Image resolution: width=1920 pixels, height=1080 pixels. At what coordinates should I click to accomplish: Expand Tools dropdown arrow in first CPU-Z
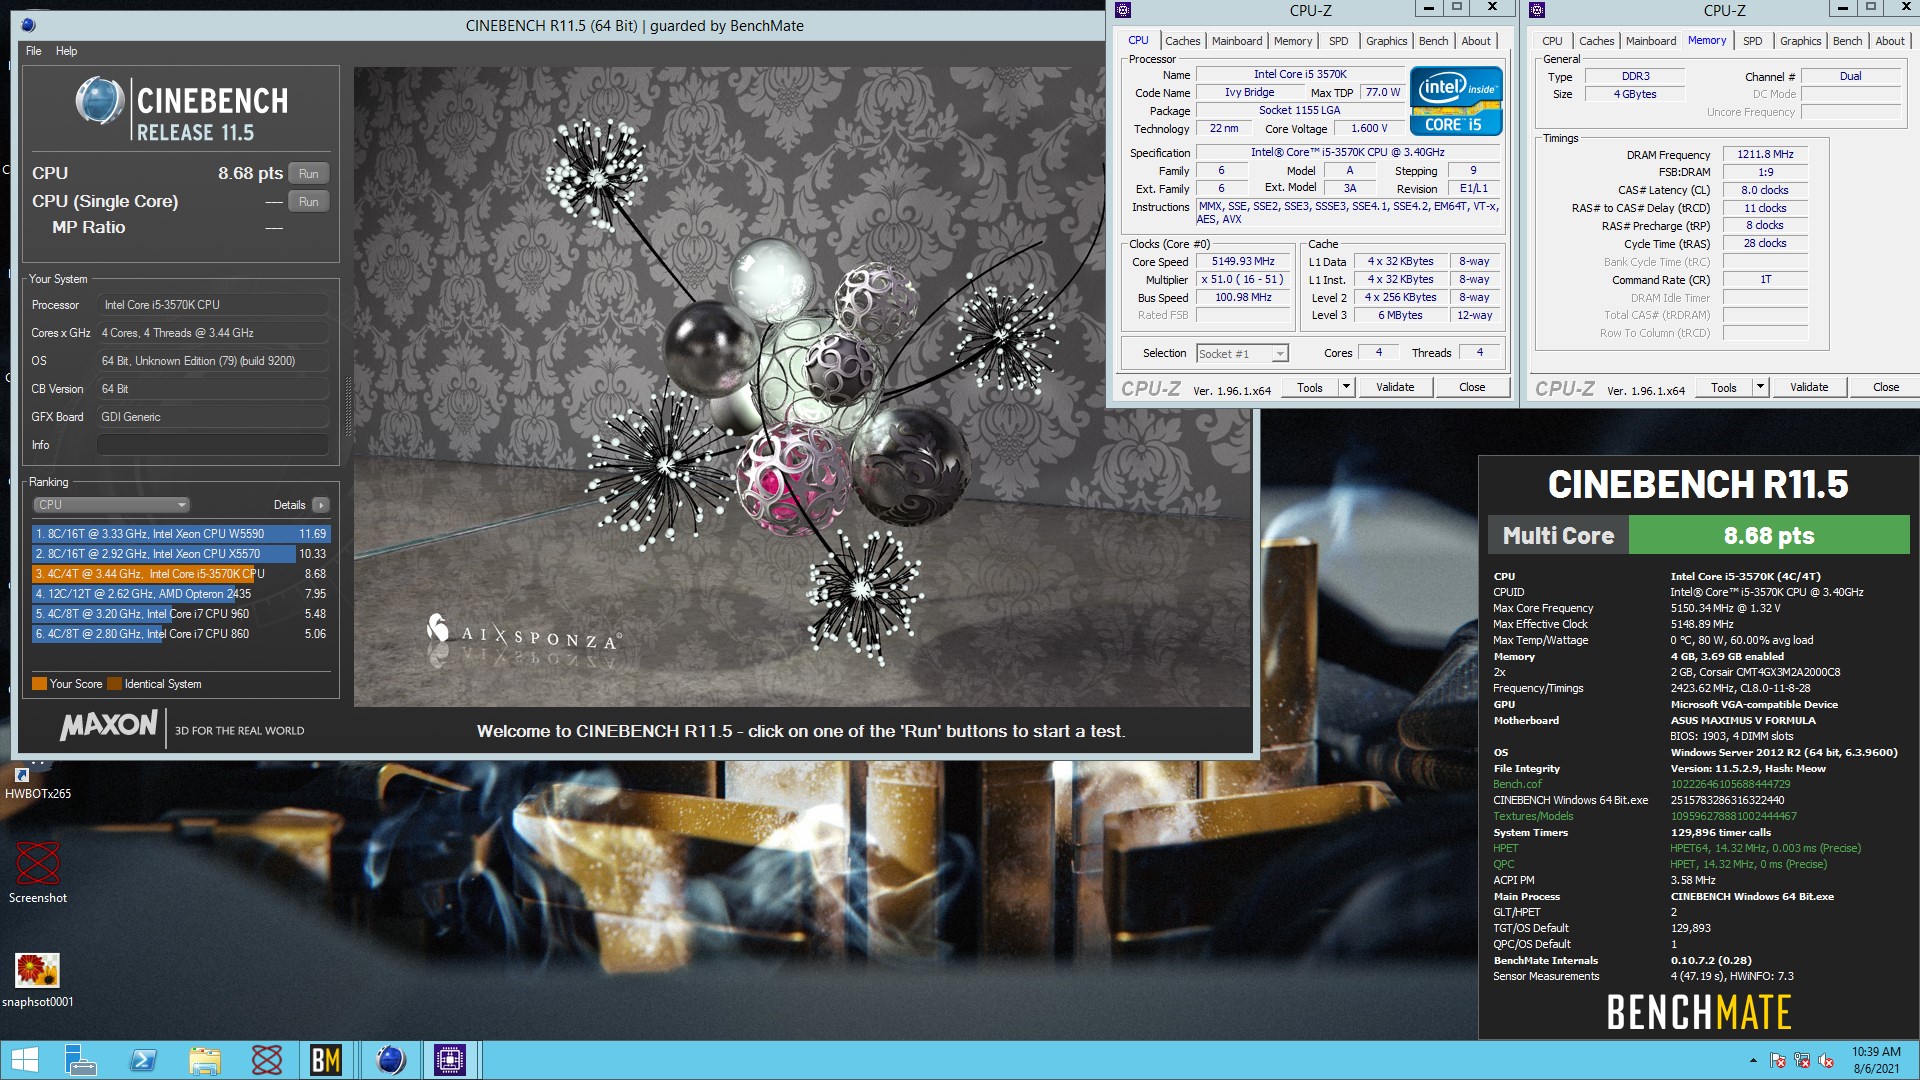pos(1346,387)
